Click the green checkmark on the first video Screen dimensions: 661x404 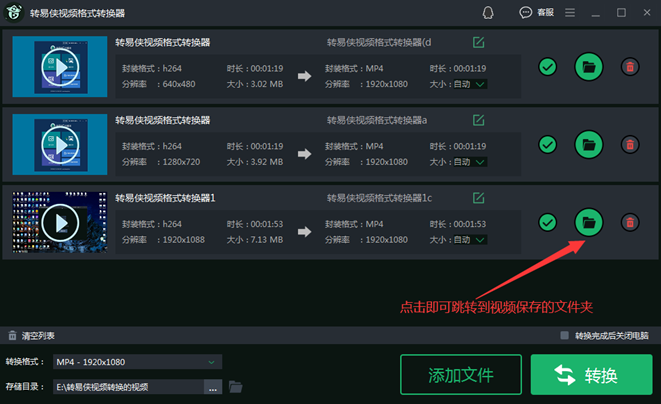click(x=547, y=67)
